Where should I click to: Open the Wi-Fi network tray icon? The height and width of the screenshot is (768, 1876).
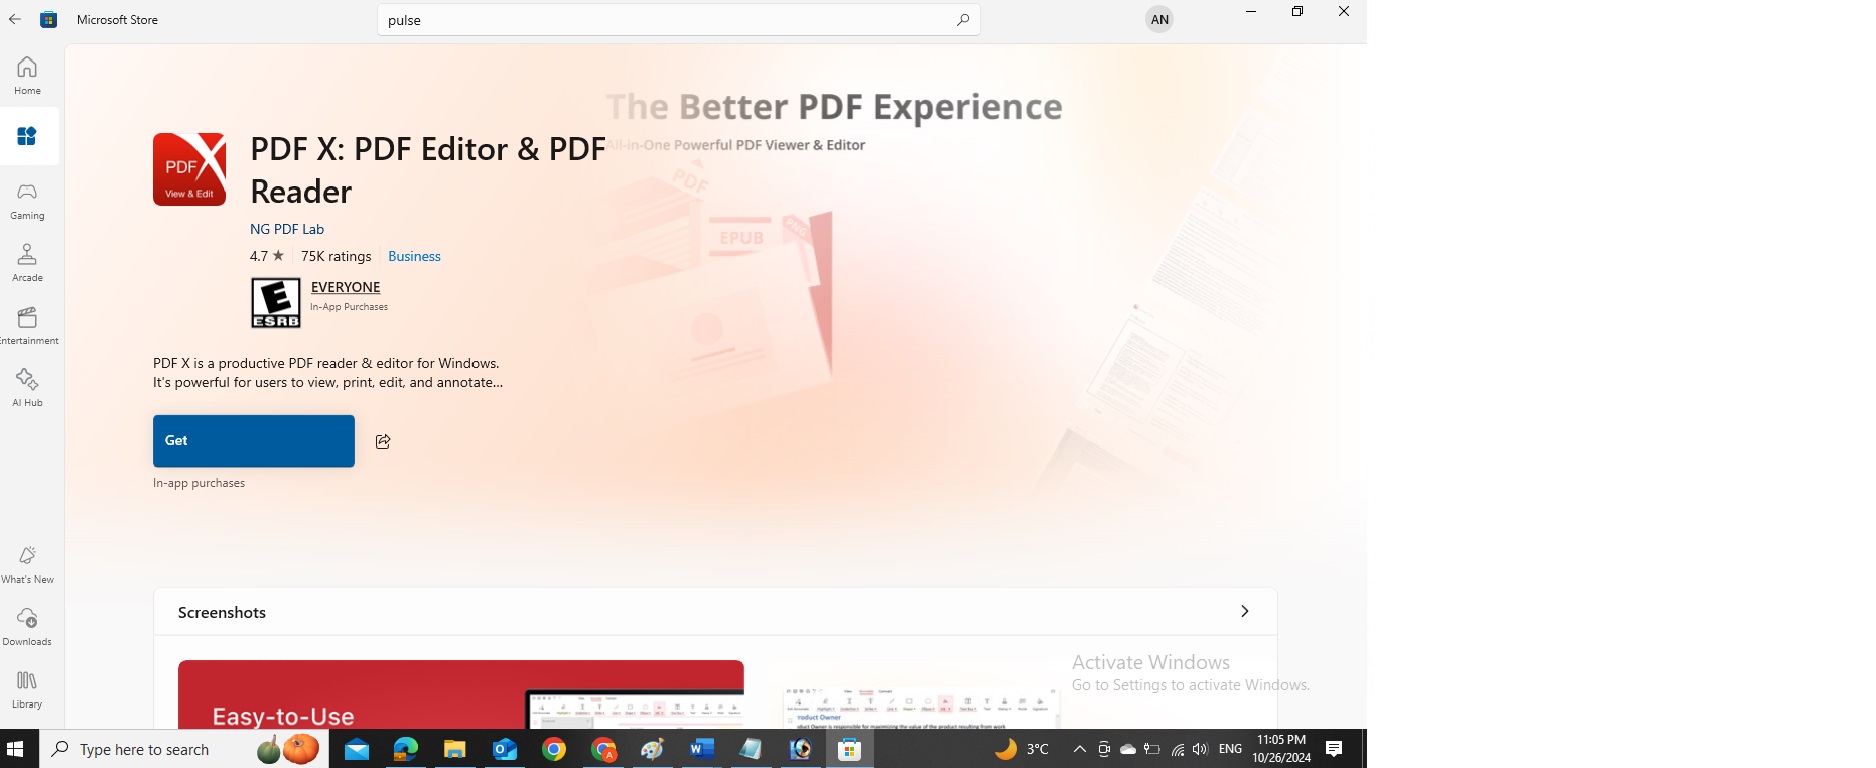tap(1177, 749)
